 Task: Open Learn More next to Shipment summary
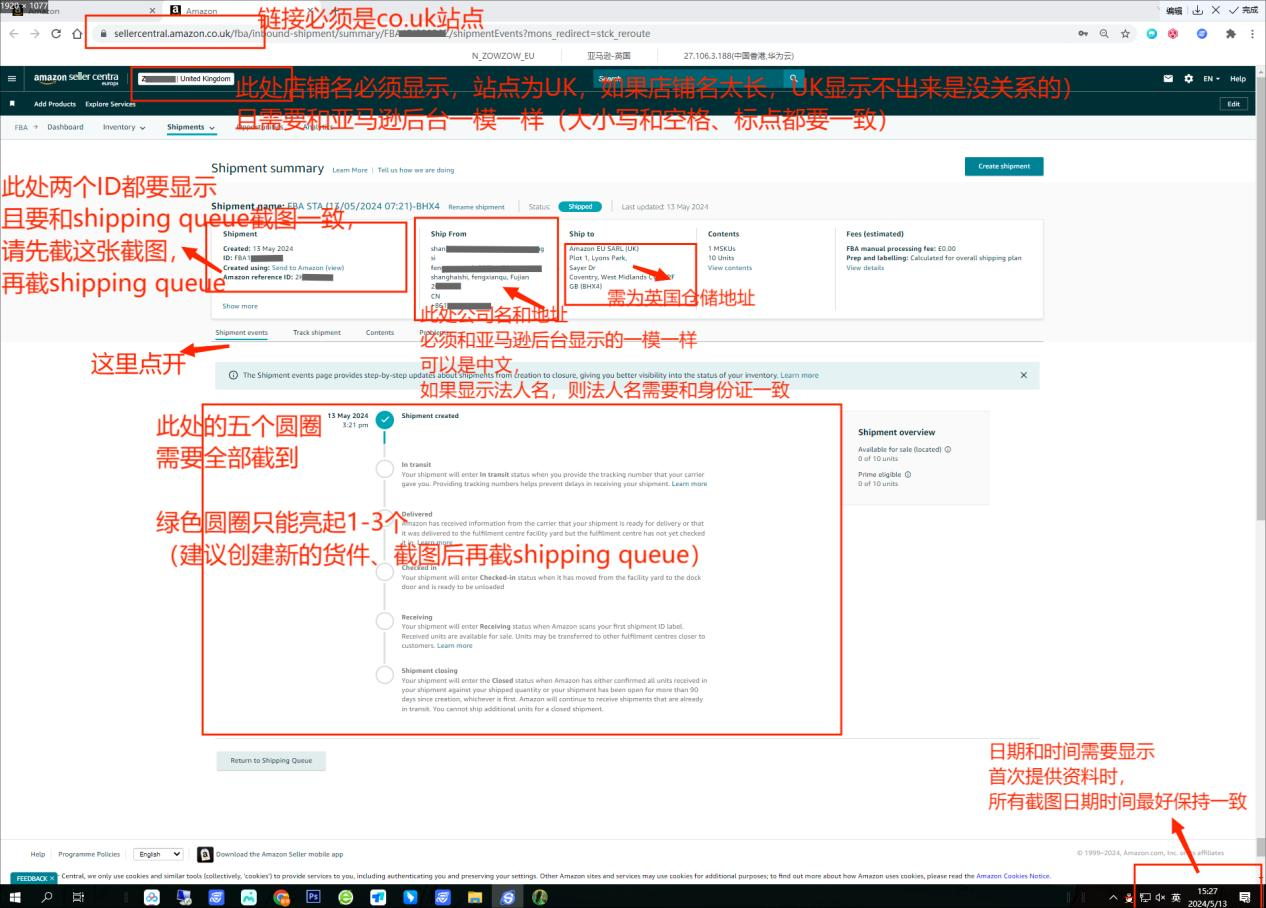click(x=350, y=170)
